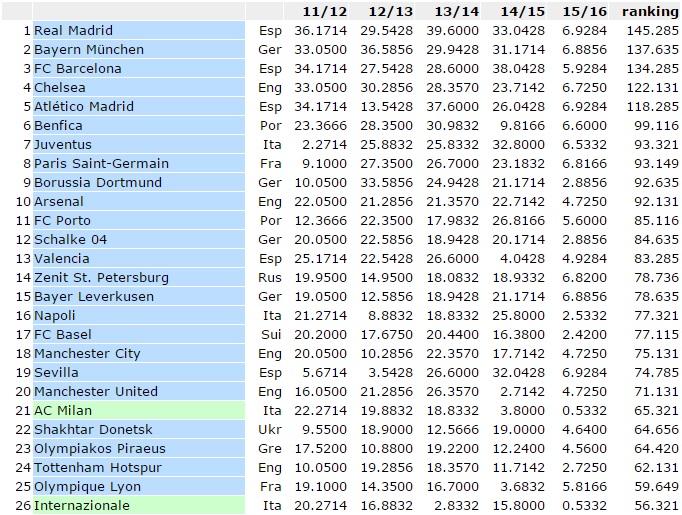The image size is (682, 515).
Task: Open the Real Madrid team link
Action: [x=73, y=31]
